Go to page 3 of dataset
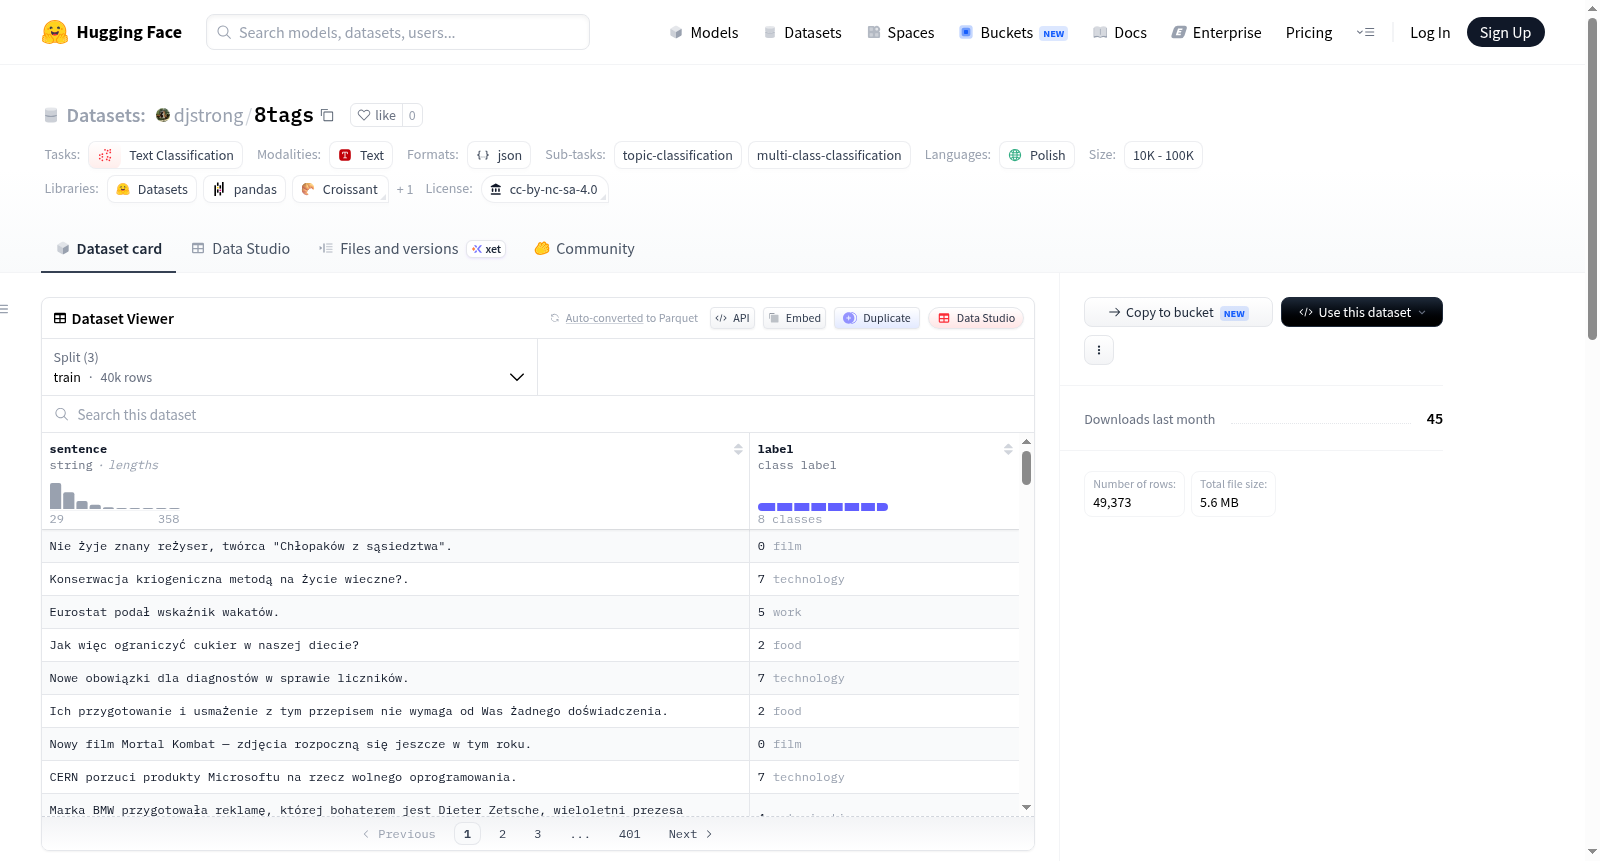Screen dimensions: 1600x861 [537, 834]
